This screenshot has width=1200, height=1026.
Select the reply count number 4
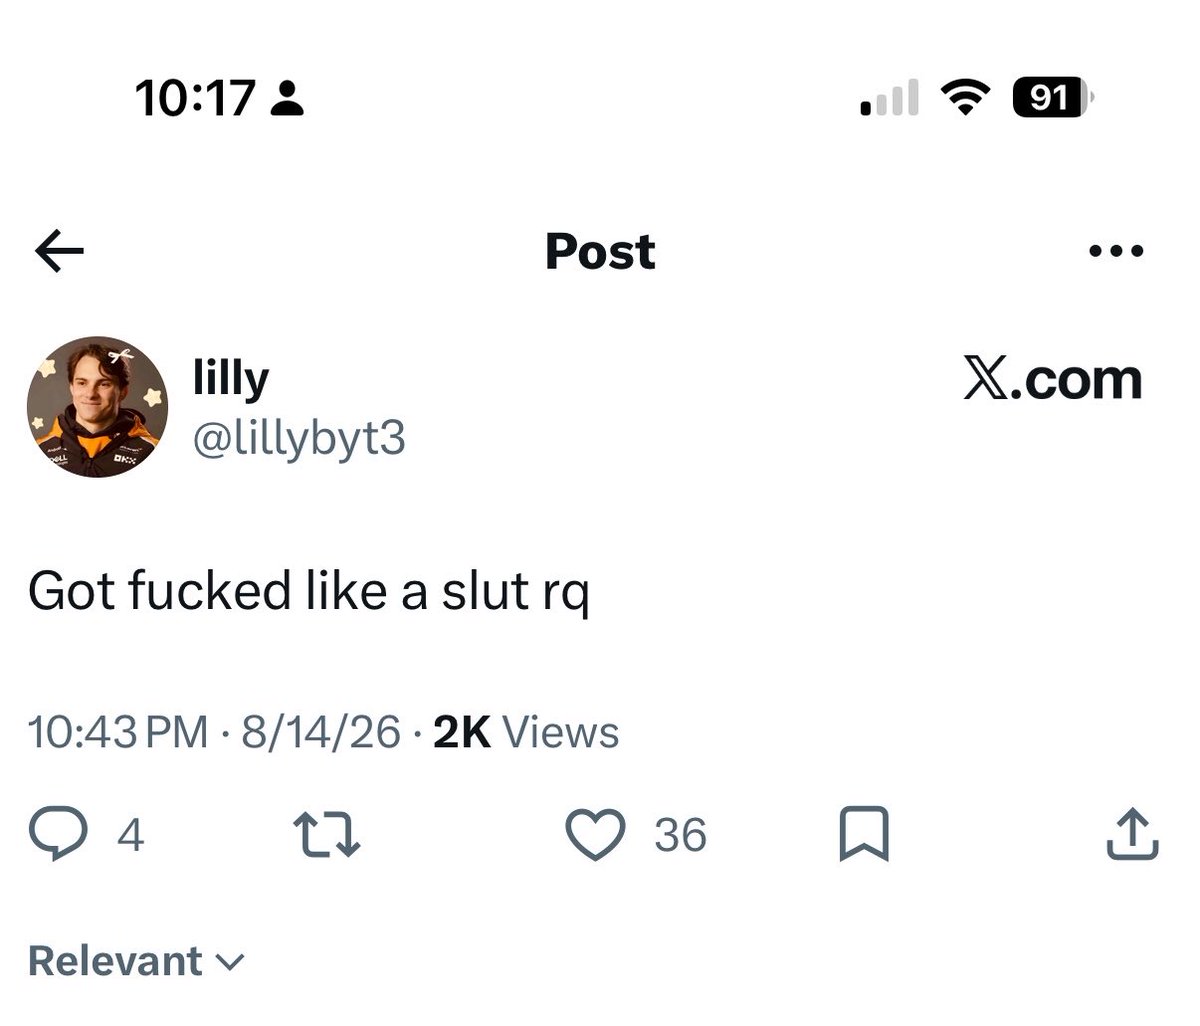[x=131, y=835]
